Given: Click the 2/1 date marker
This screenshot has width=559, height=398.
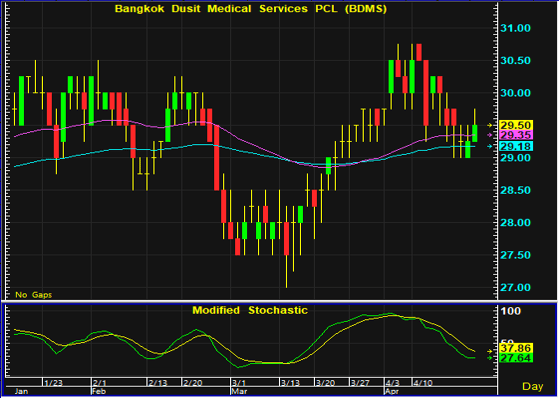Looking at the screenshot, I should tap(99, 383).
